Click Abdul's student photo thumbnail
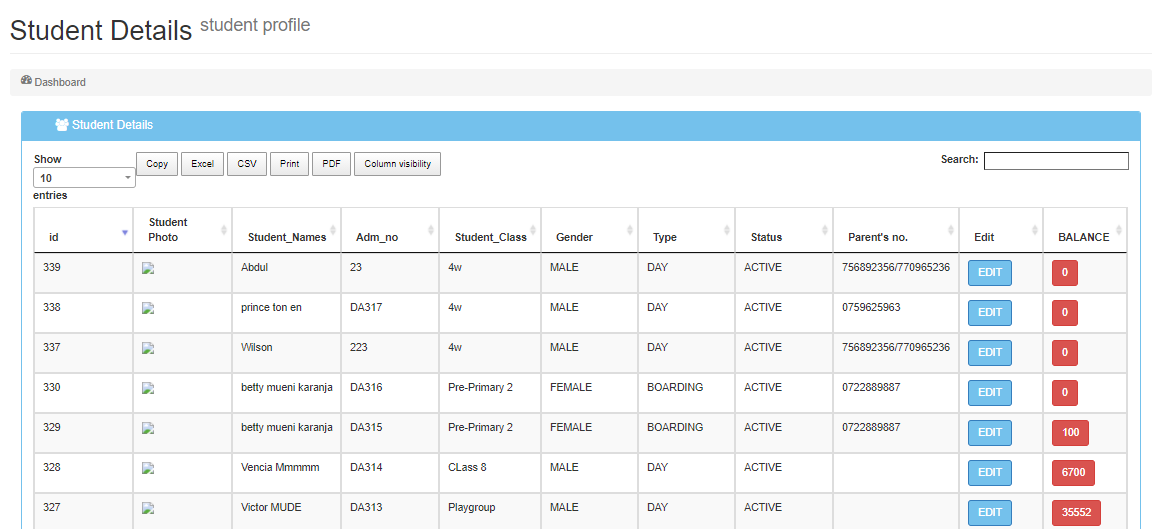 coord(148,268)
